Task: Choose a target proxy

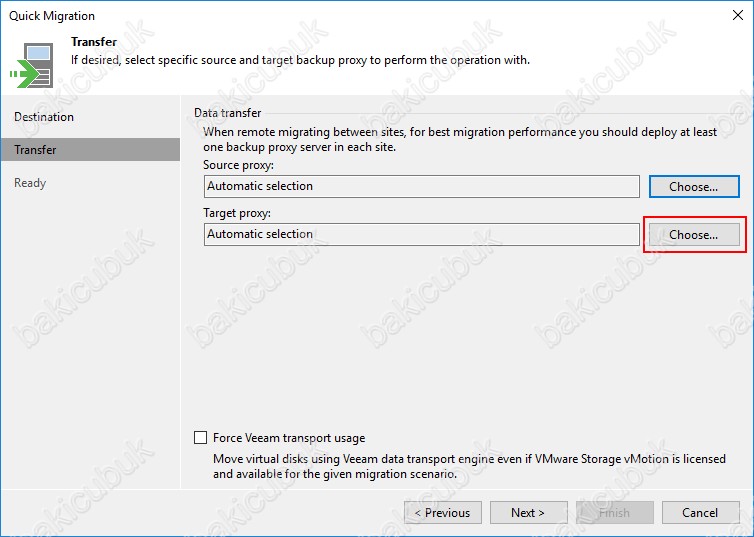Action: (694, 235)
